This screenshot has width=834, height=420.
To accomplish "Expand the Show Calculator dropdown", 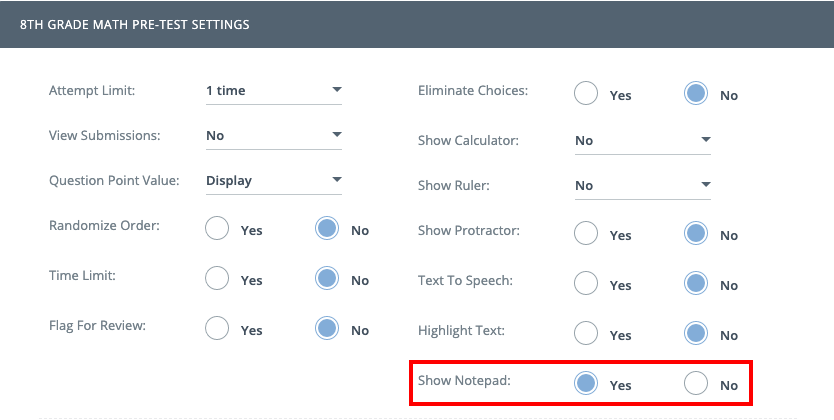I will (642, 141).
